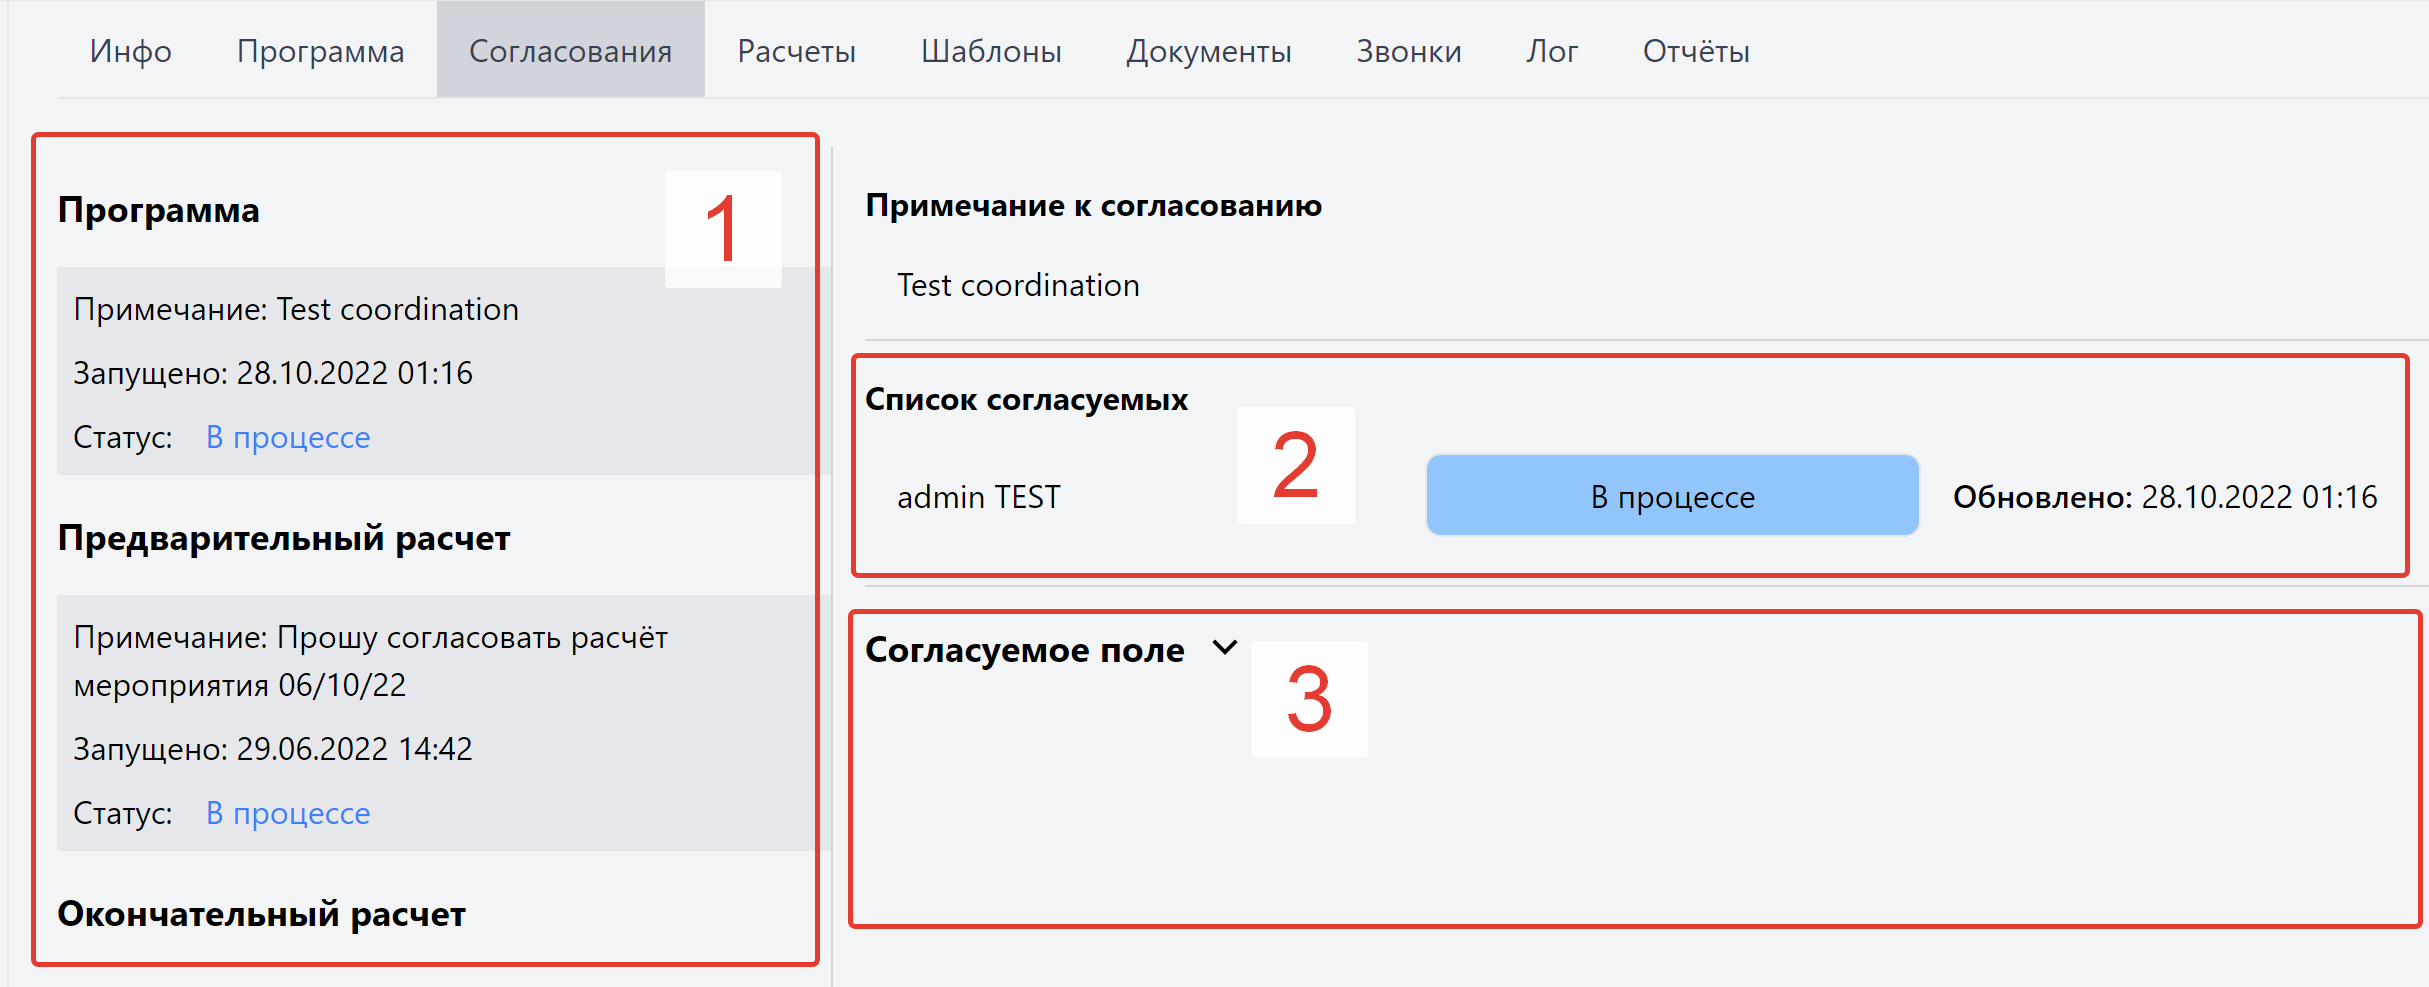Select the Согласования tab

[x=570, y=51]
